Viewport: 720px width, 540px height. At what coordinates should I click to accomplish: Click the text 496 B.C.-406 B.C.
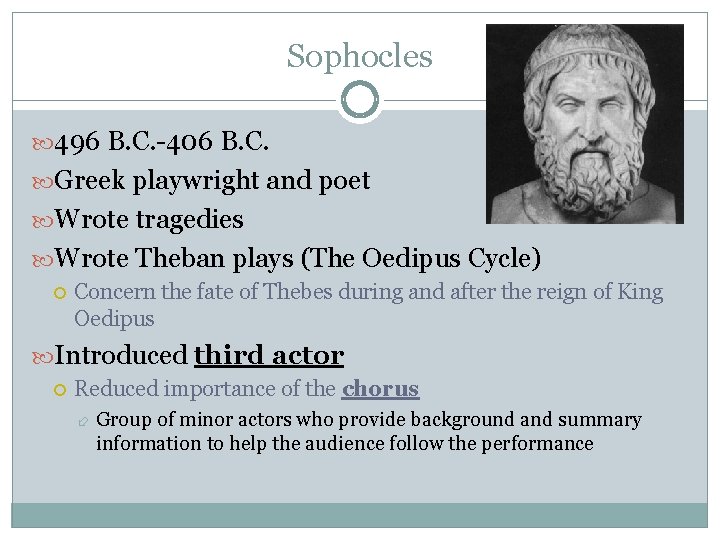coord(161,141)
